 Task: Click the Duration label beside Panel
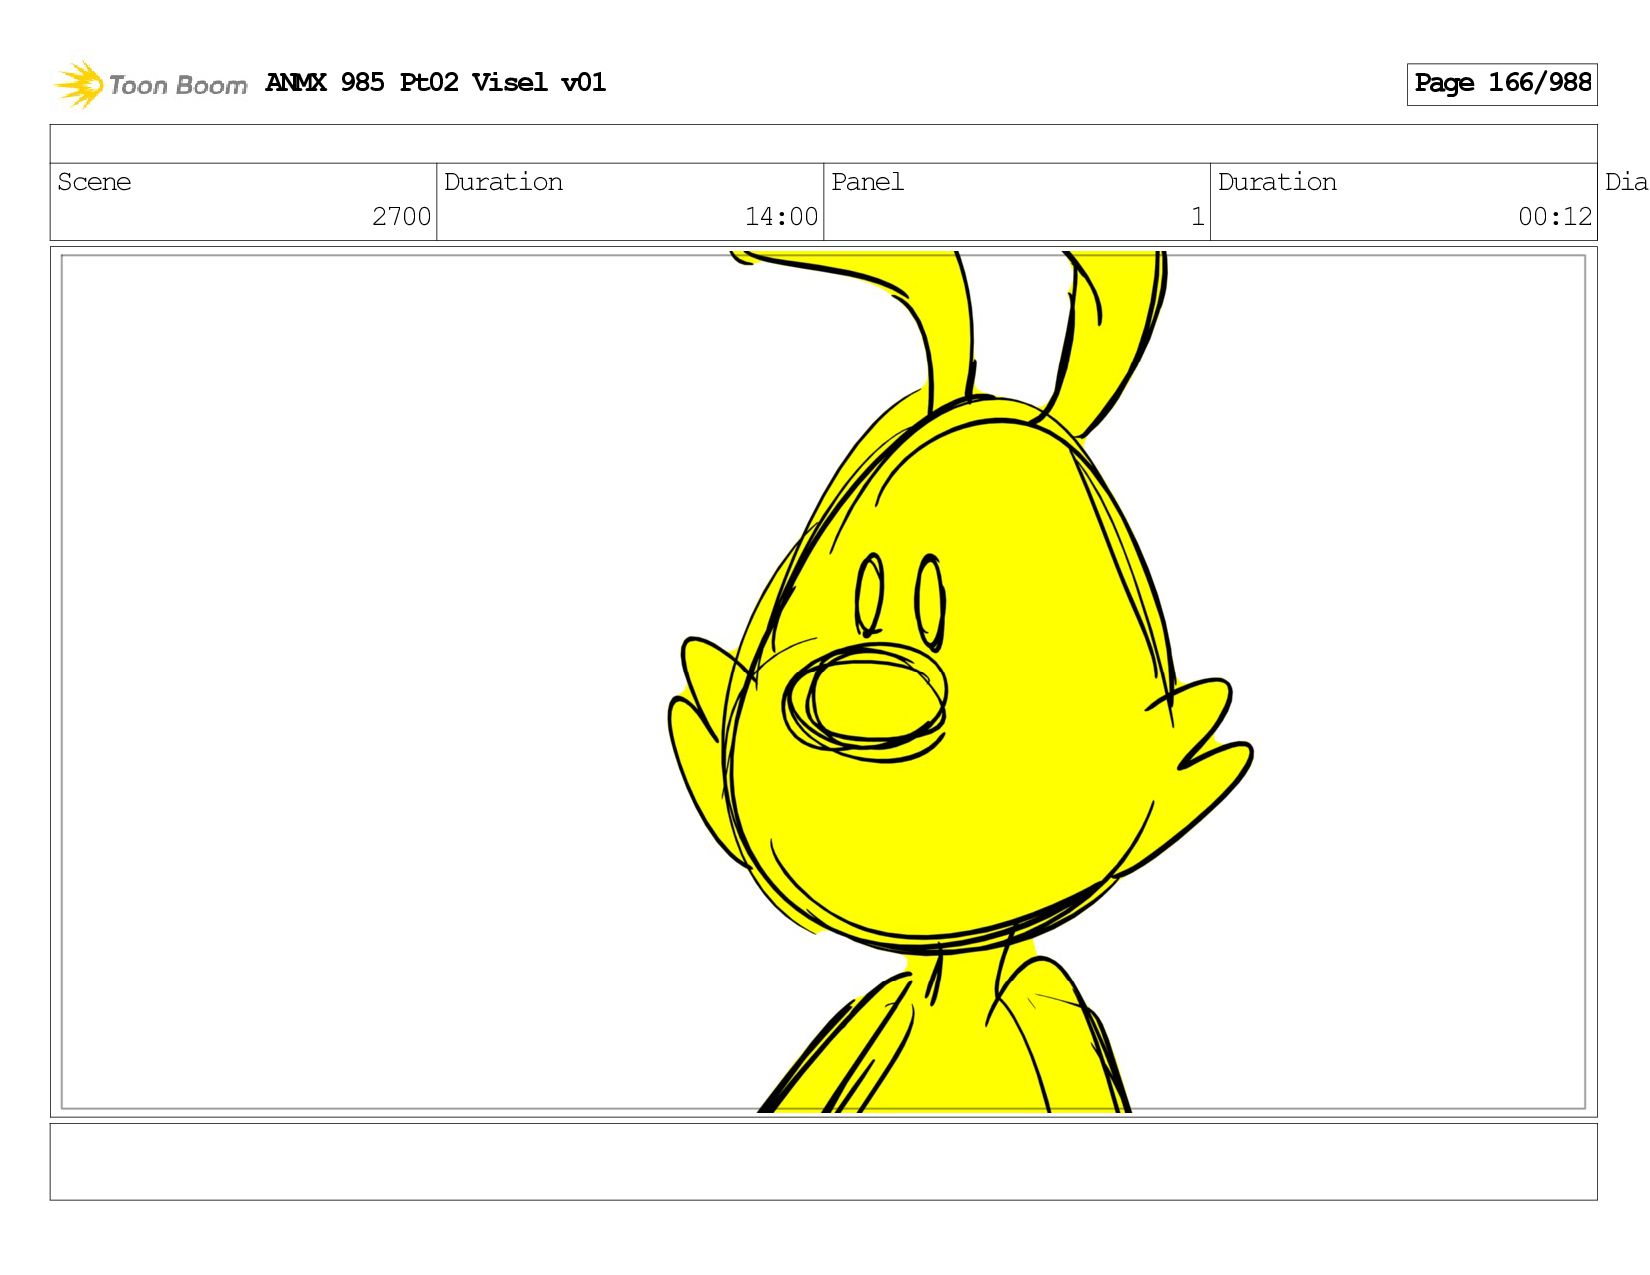1277,182
